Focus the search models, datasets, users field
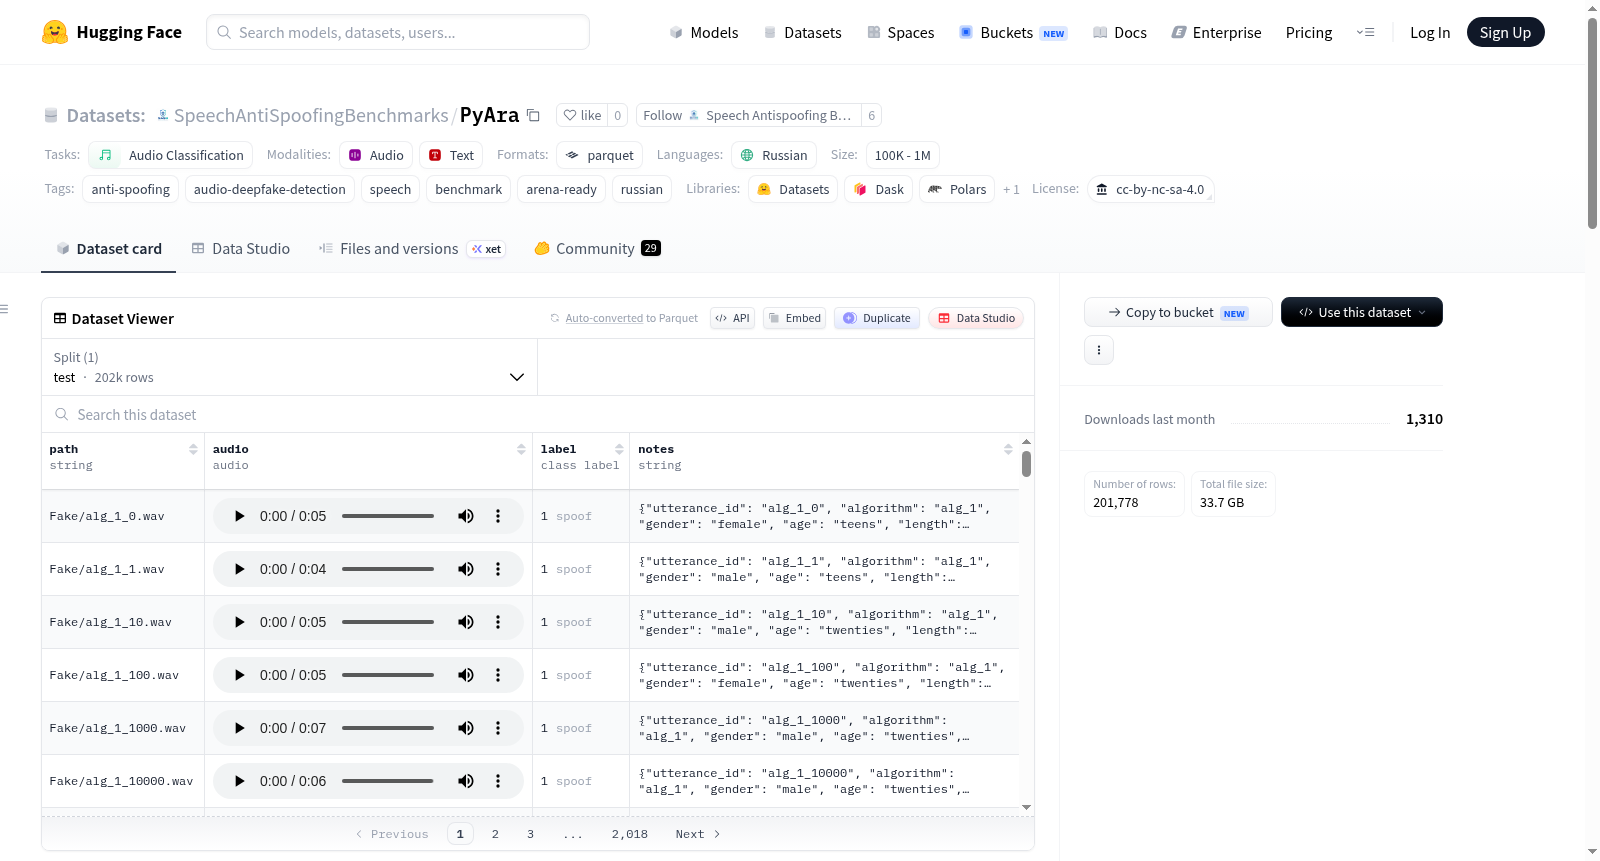This screenshot has height=861, width=1600. coord(398,32)
